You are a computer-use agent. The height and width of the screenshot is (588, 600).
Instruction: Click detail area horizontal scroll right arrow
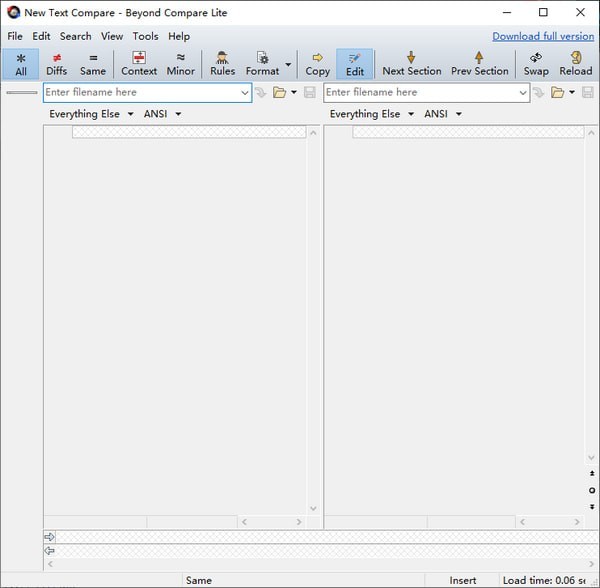tap(592, 564)
